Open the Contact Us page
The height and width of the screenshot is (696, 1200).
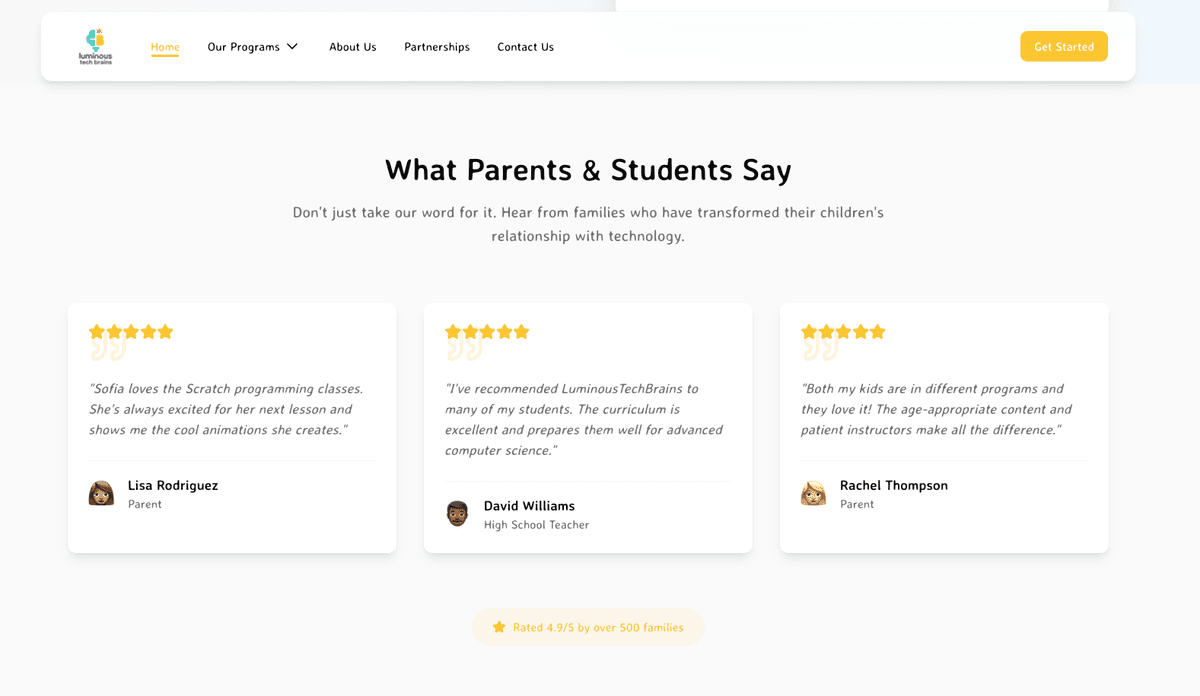pos(525,47)
